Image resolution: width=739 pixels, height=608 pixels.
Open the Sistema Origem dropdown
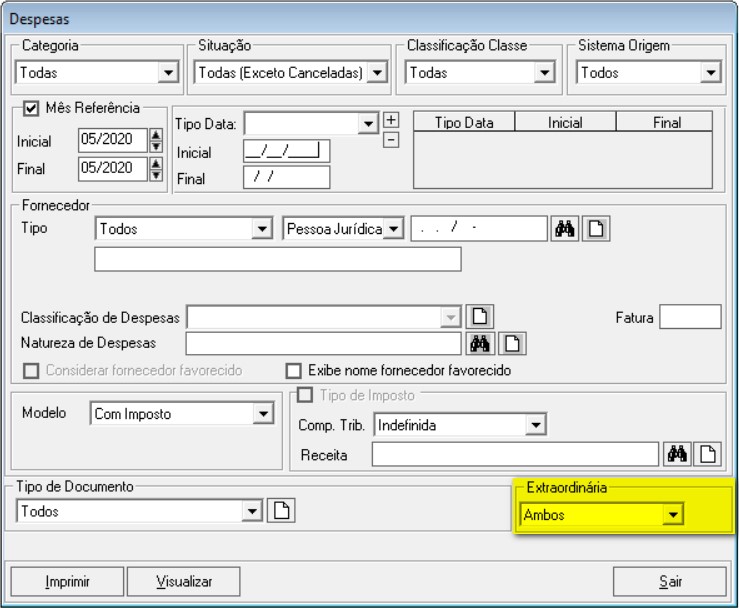(711, 73)
